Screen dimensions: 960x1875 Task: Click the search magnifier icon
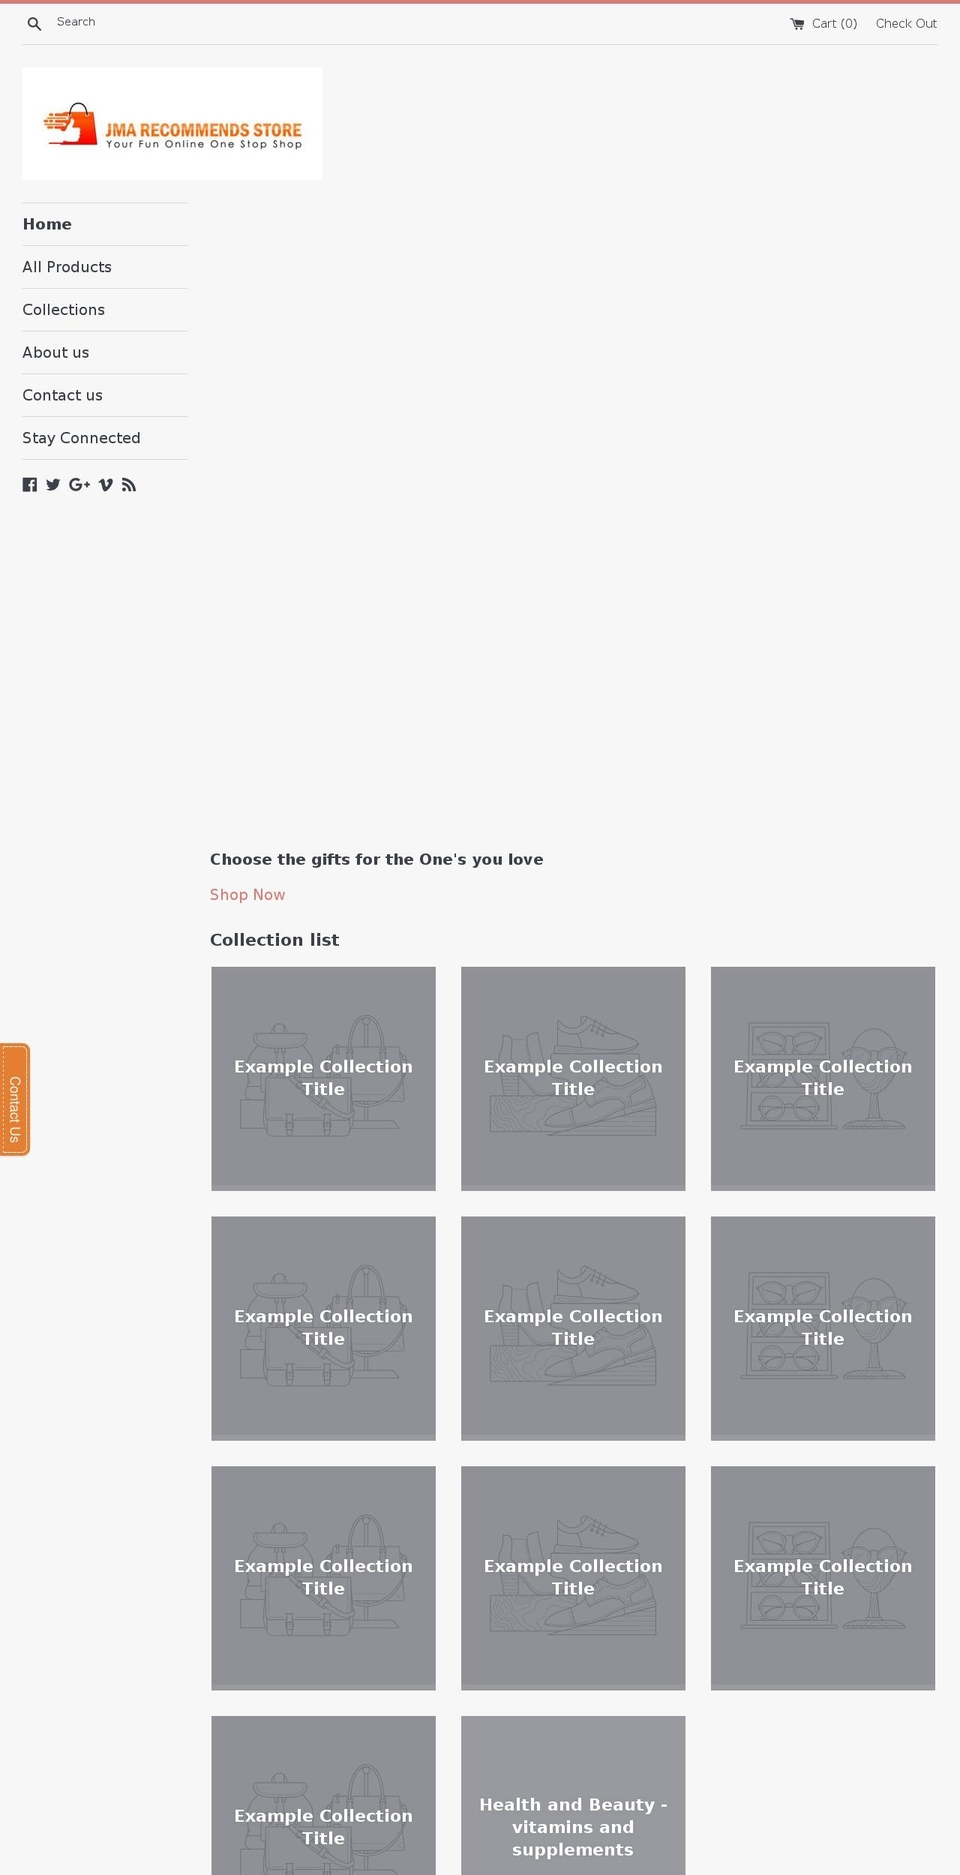[x=34, y=24]
